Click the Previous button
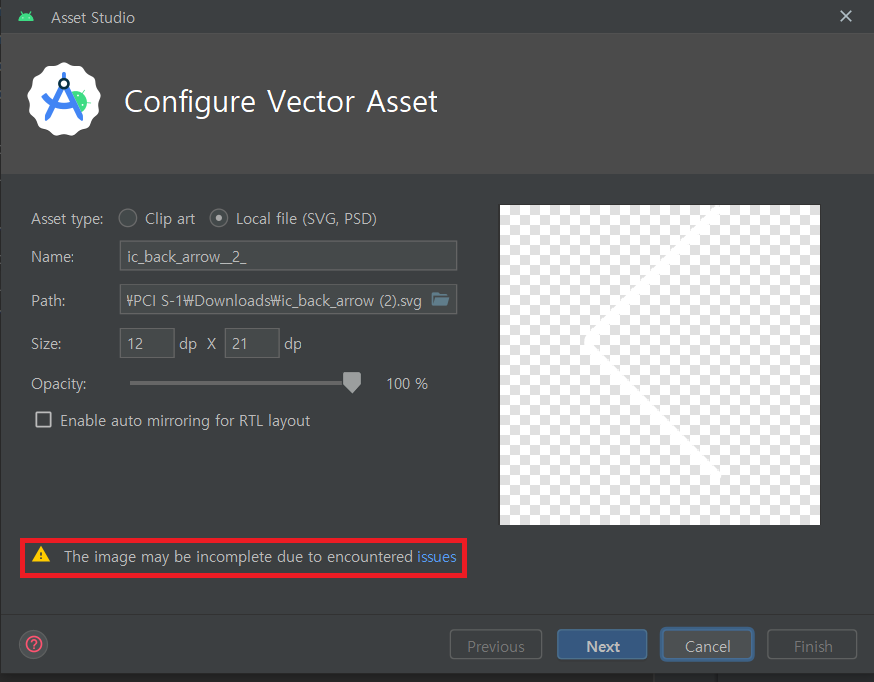Screen dimensions: 874x682 click(x=496, y=645)
